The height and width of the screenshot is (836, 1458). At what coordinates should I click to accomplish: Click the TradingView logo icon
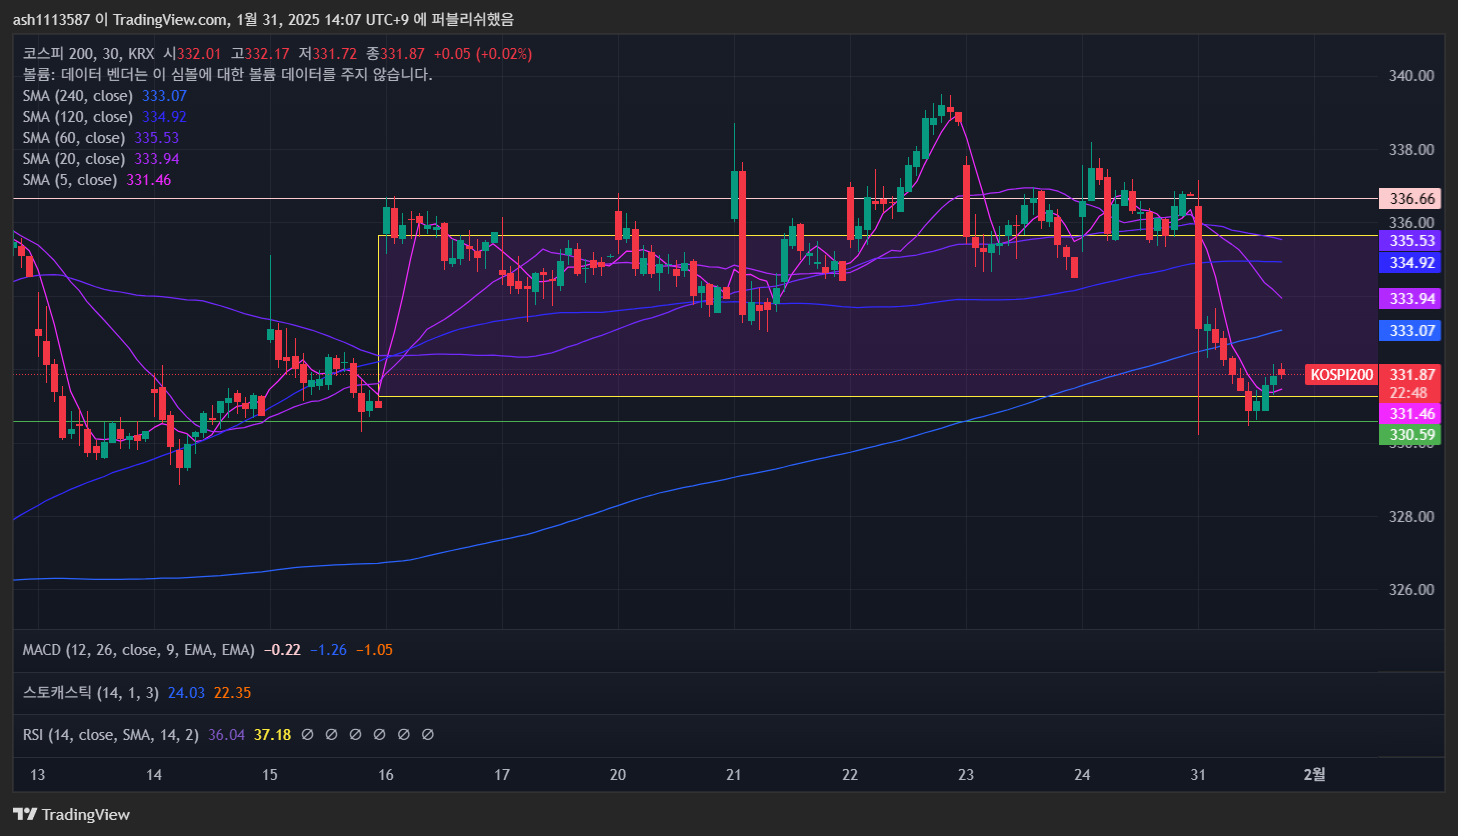click(x=25, y=814)
